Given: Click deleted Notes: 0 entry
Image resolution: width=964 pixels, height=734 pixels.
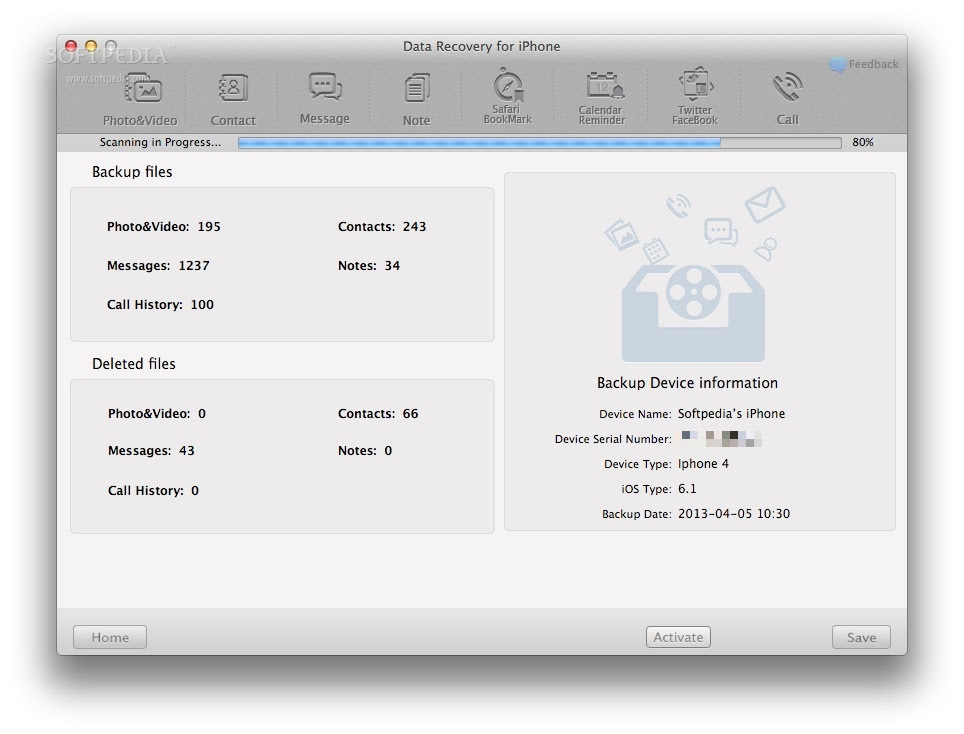Looking at the screenshot, I should tap(365, 451).
